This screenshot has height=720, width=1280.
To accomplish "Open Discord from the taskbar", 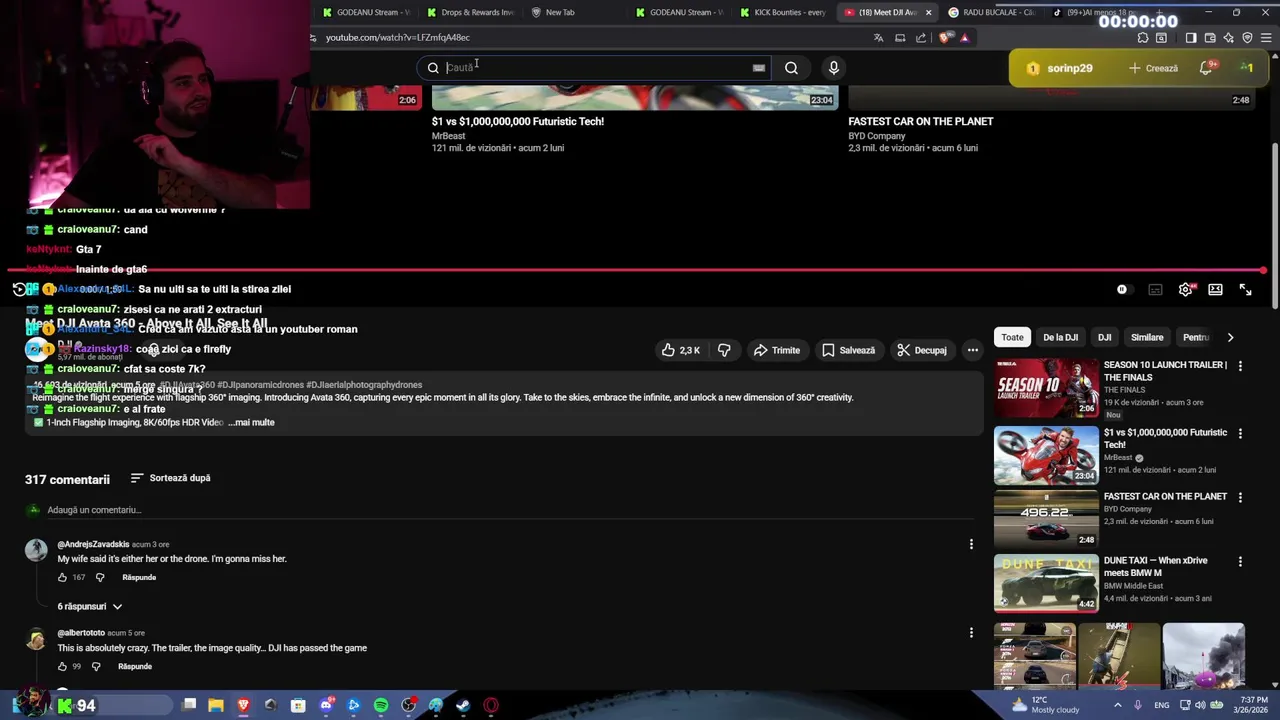I will pyautogui.click(x=326, y=705).
